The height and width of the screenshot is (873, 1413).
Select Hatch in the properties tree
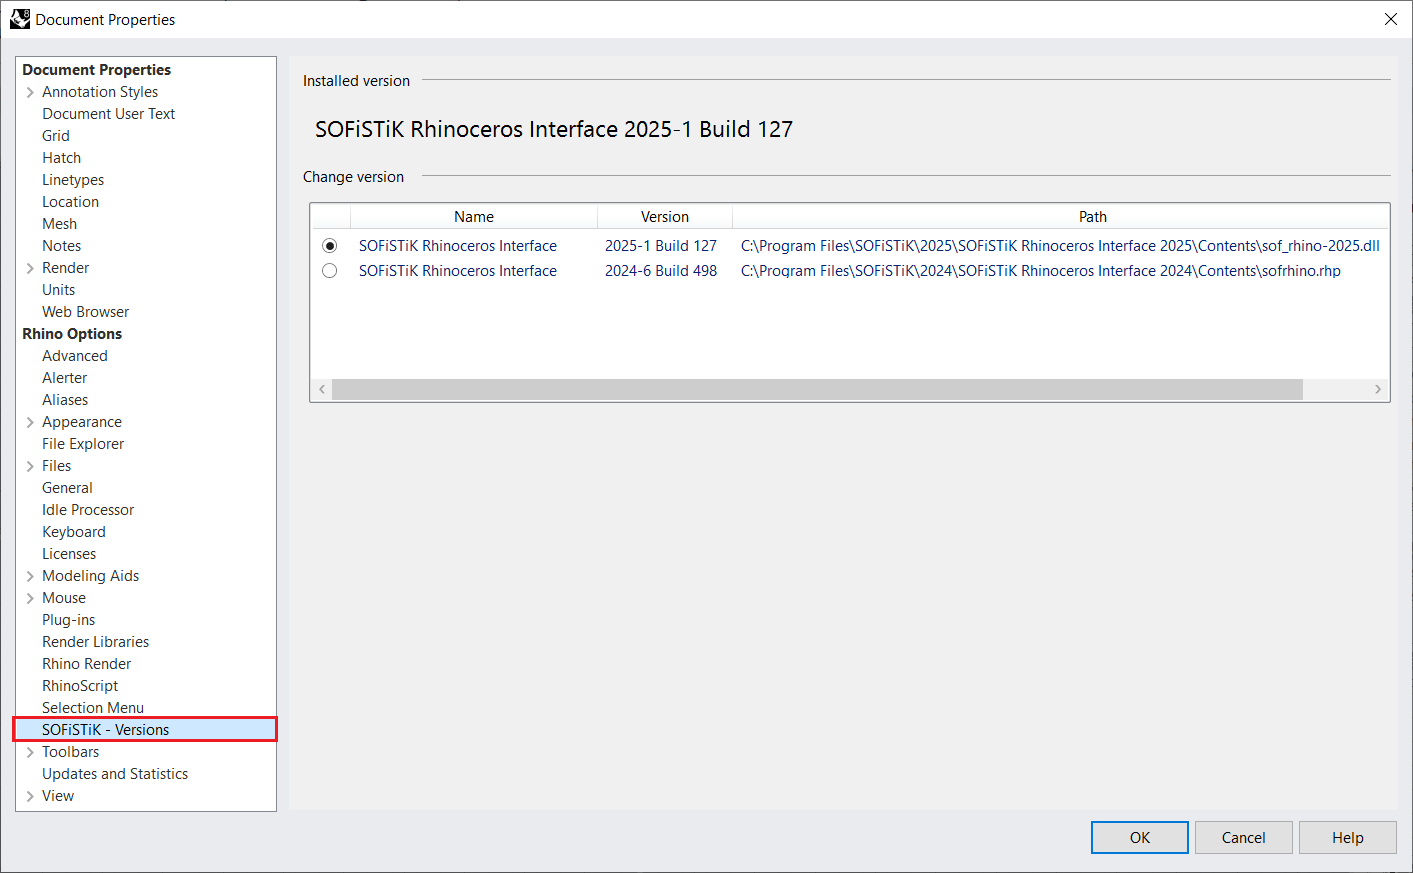pyautogui.click(x=62, y=158)
